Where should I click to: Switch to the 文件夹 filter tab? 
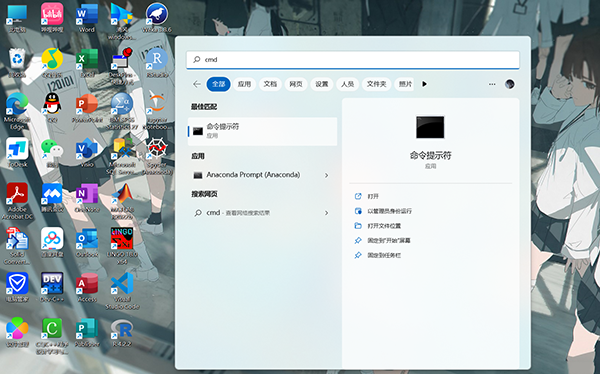(x=377, y=84)
